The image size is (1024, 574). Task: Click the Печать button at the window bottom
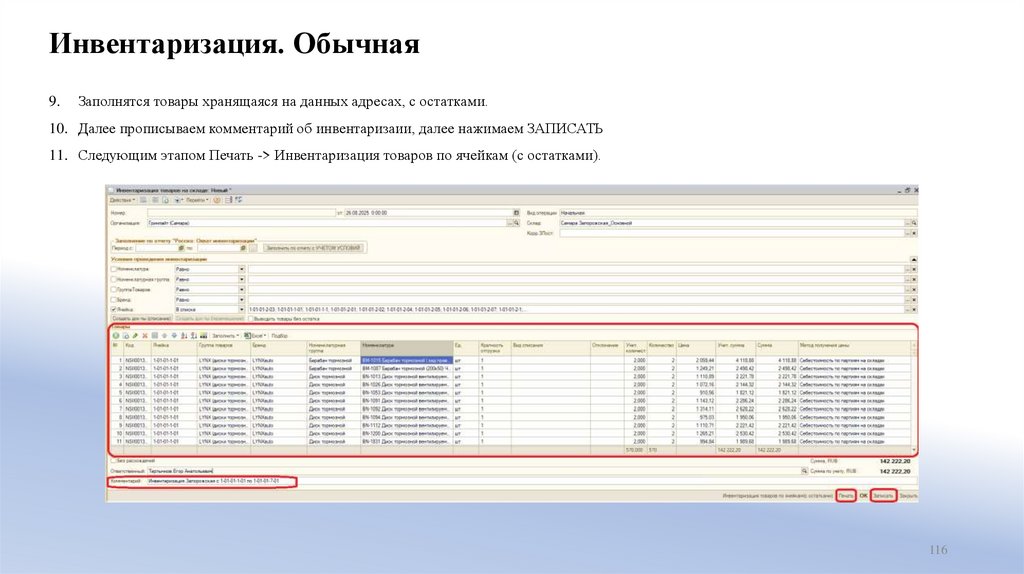click(x=846, y=496)
